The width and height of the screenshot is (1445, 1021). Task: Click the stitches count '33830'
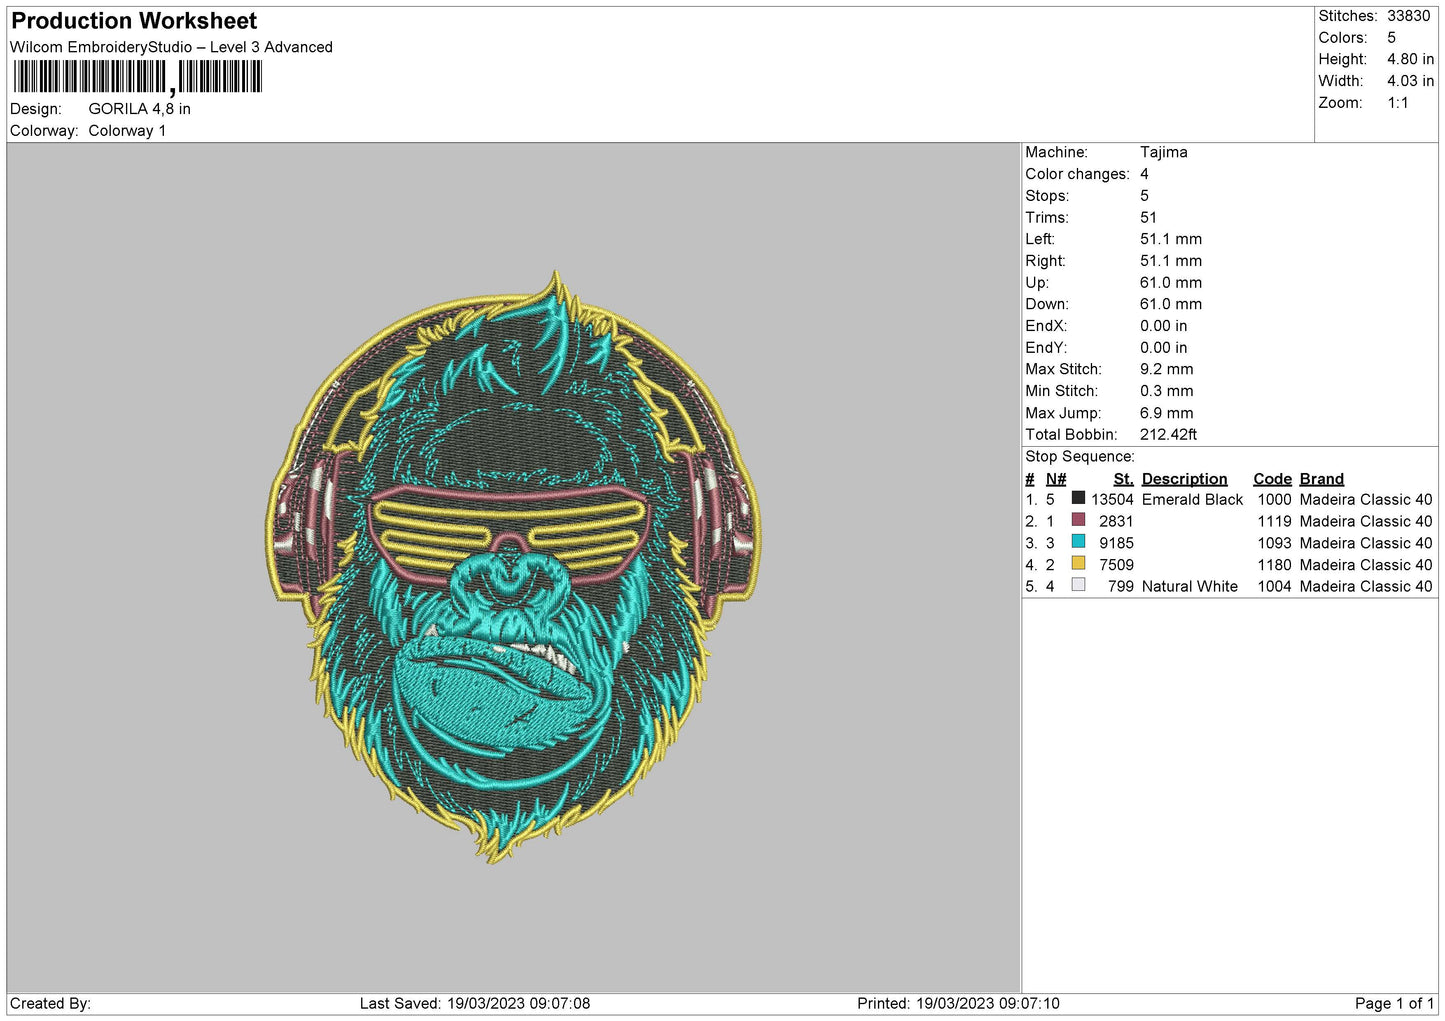[x=1409, y=16]
